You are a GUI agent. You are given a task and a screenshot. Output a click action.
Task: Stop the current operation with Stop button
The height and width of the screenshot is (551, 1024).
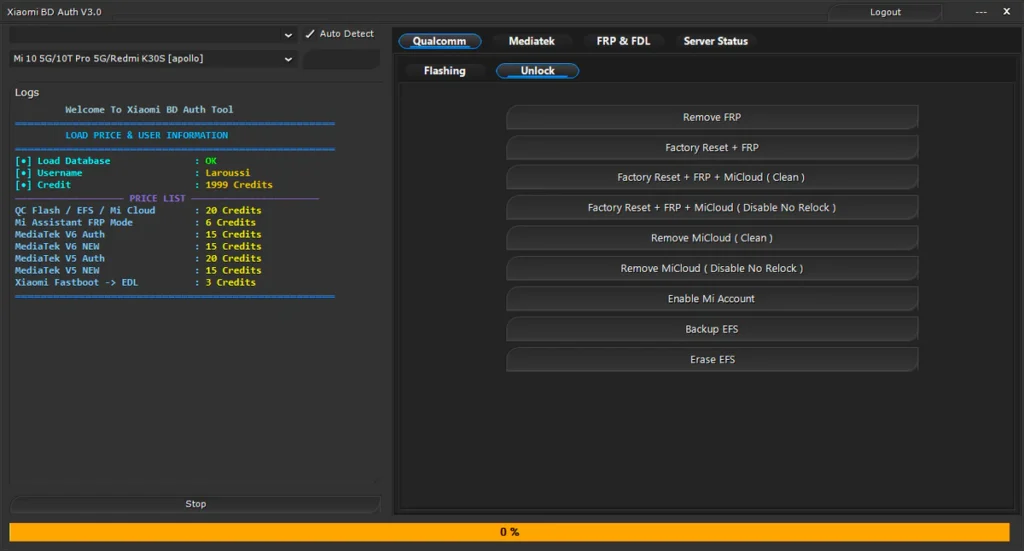click(x=196, y=504)
